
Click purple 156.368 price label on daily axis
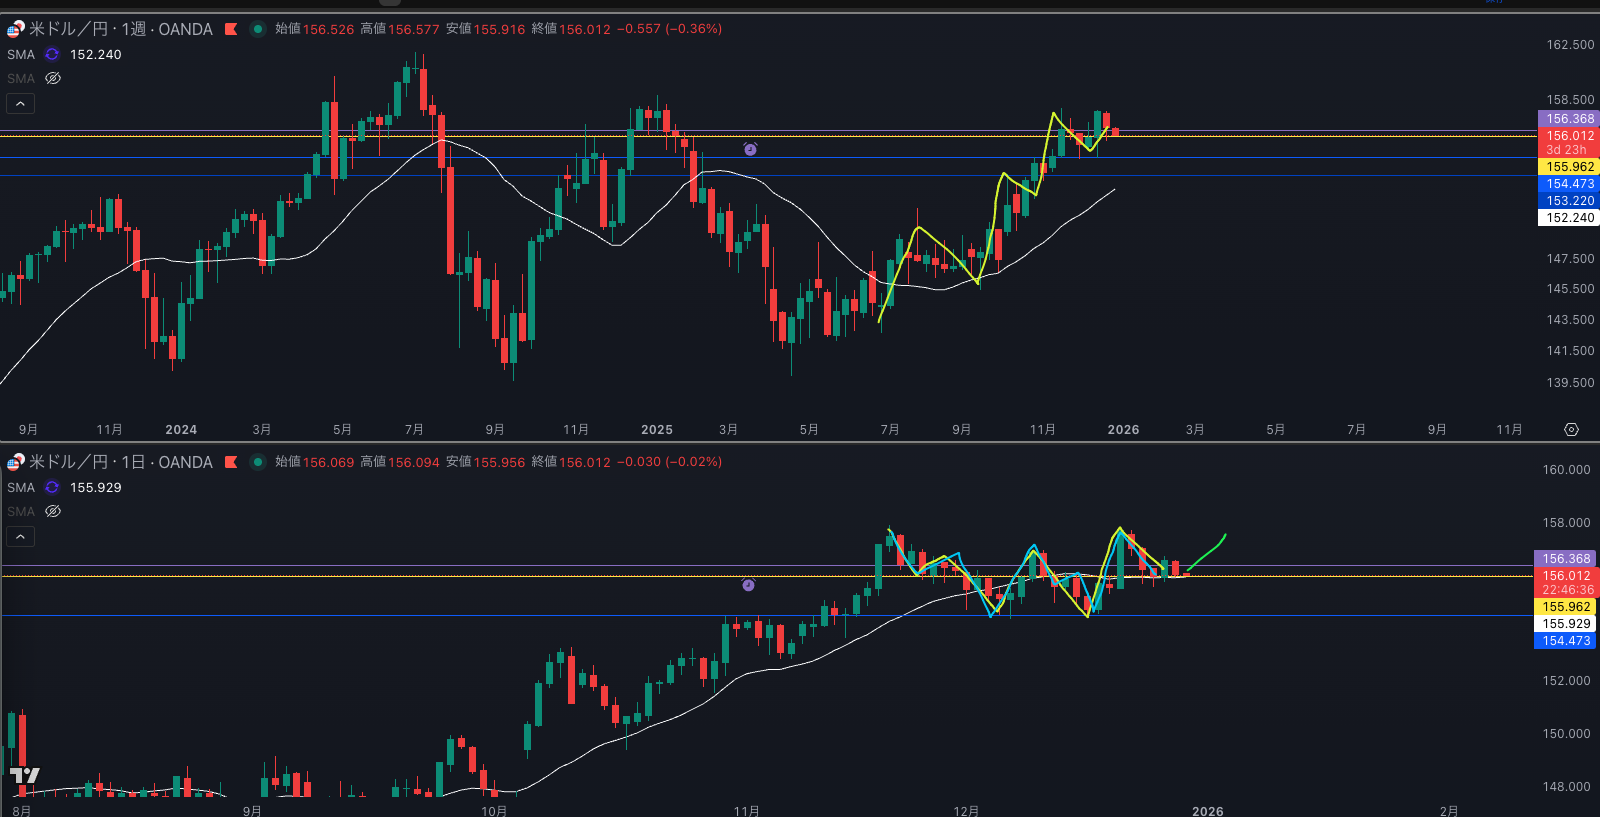click(1565, 559)
